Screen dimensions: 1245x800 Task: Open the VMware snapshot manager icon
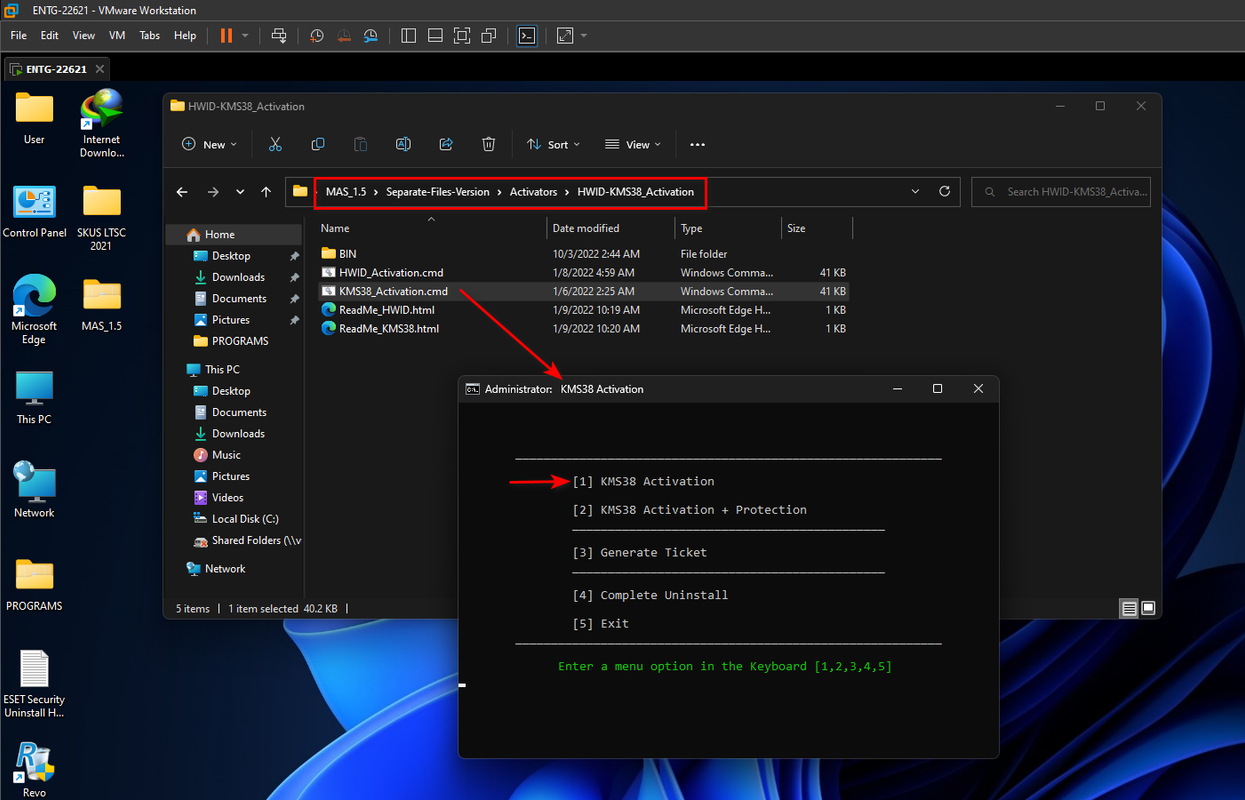tap(371, 35)
